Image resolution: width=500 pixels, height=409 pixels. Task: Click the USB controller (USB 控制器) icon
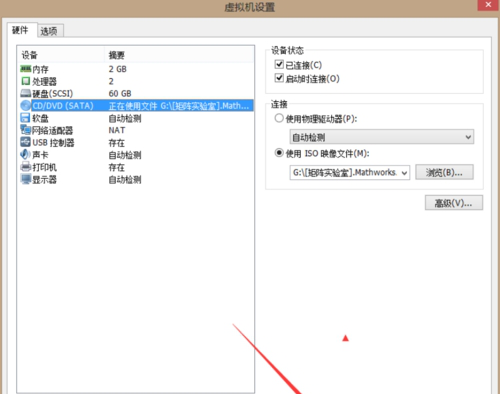click(x=25, y=142)
